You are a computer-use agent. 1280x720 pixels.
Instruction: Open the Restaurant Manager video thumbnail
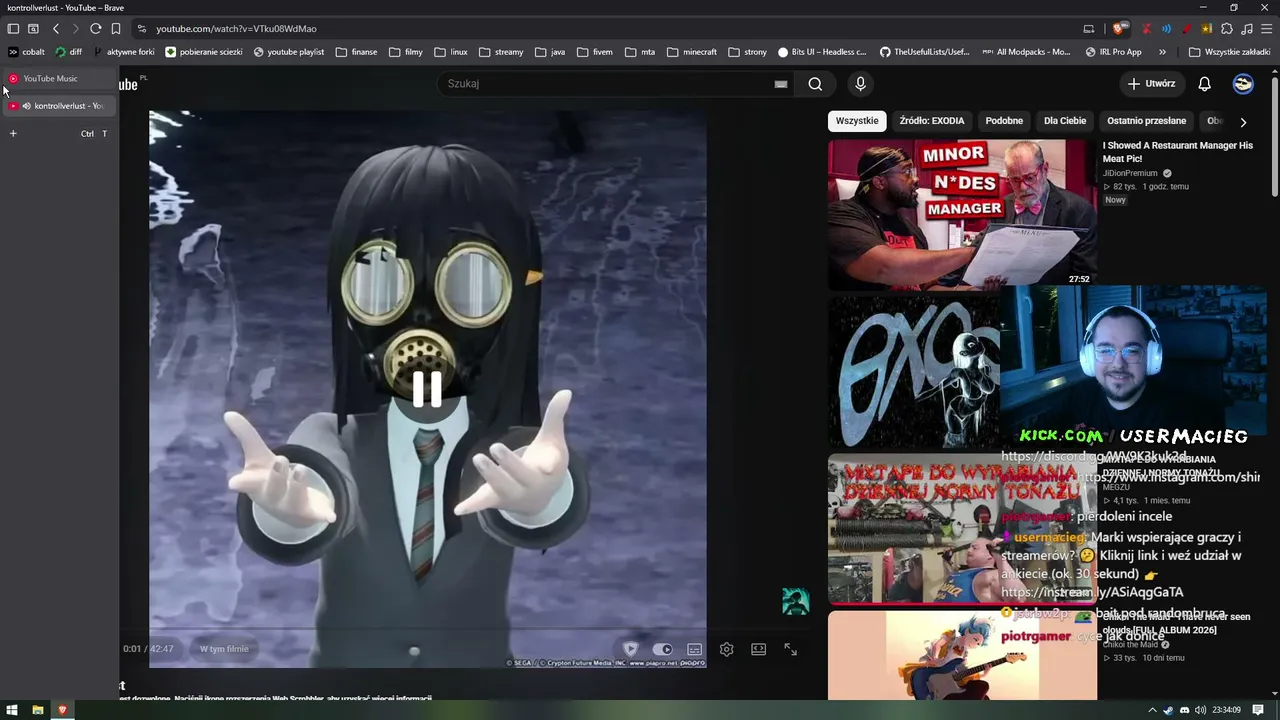coord(962,213)
